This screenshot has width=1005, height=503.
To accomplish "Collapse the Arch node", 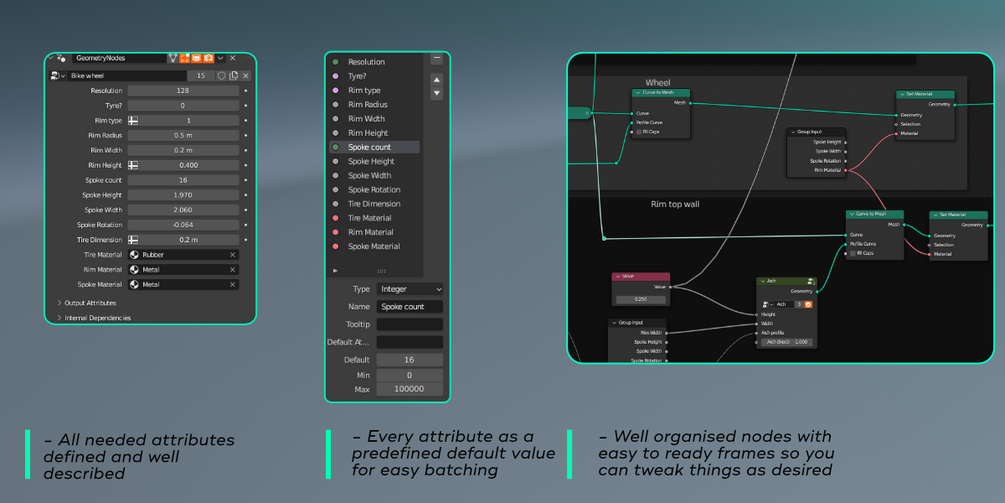I will (763, 281).
